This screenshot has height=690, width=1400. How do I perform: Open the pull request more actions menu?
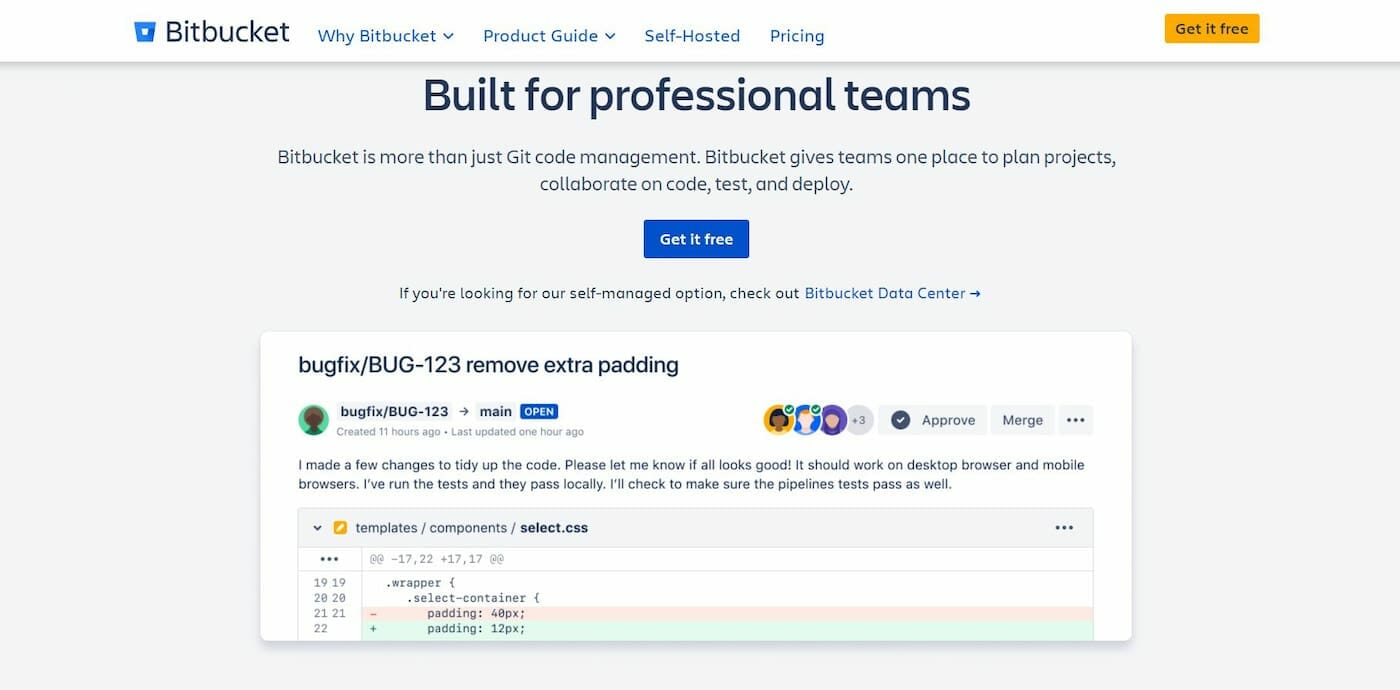tap(1075, 420)
